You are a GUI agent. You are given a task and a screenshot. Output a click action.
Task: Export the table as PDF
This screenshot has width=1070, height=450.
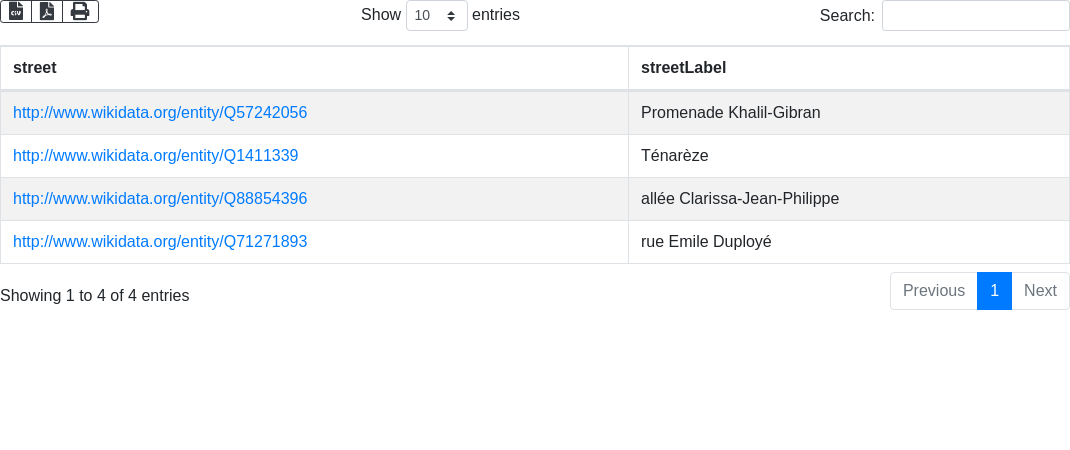[x=47, y=11]
